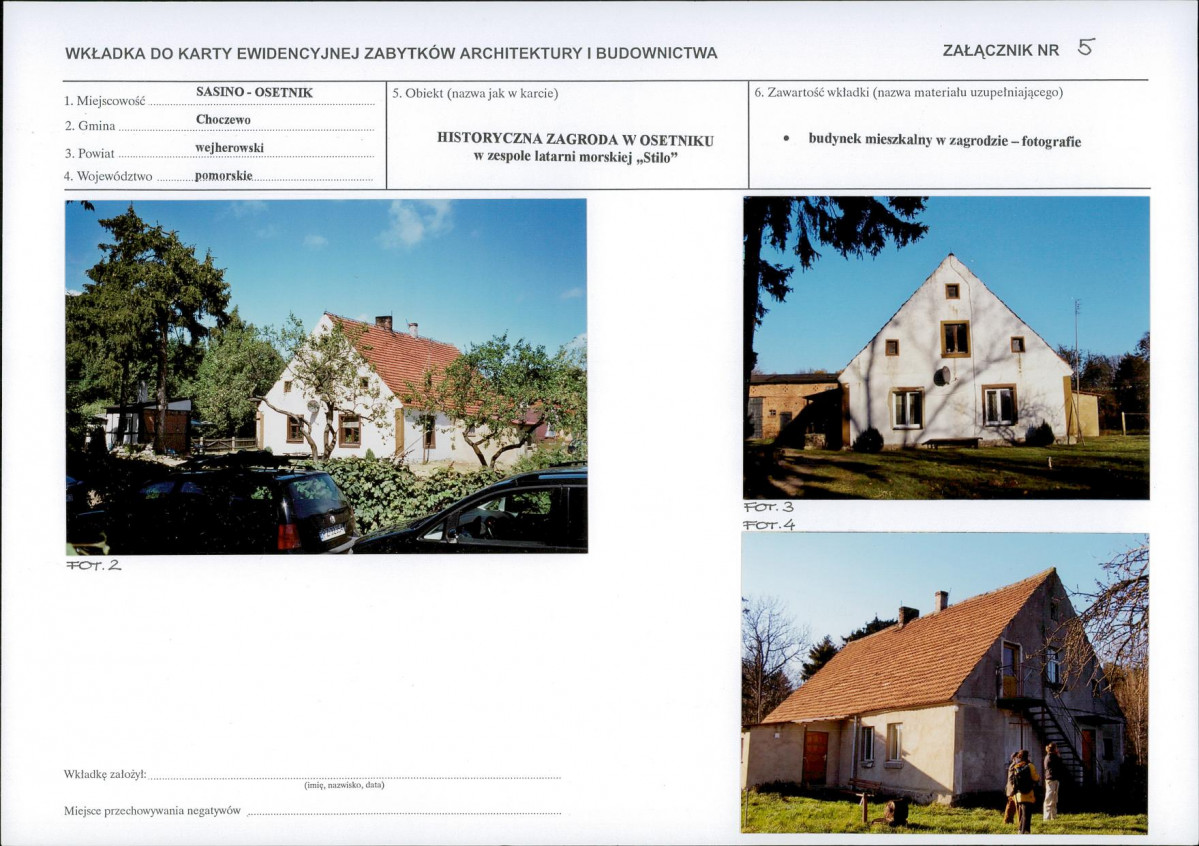The height and width of the screenshot is (846, 1199).
Task: Click the label '4. Województwo'
Action: pos(109,176)
